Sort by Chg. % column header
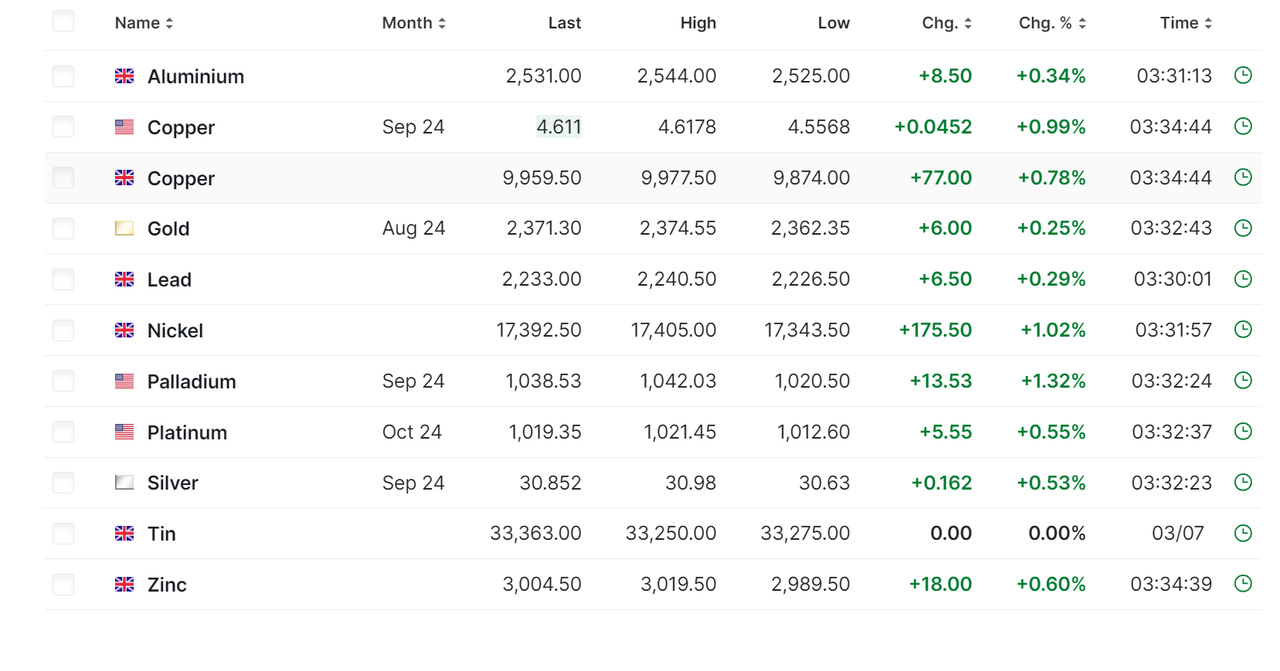Screen dimensions: 1280x671 1052,23
